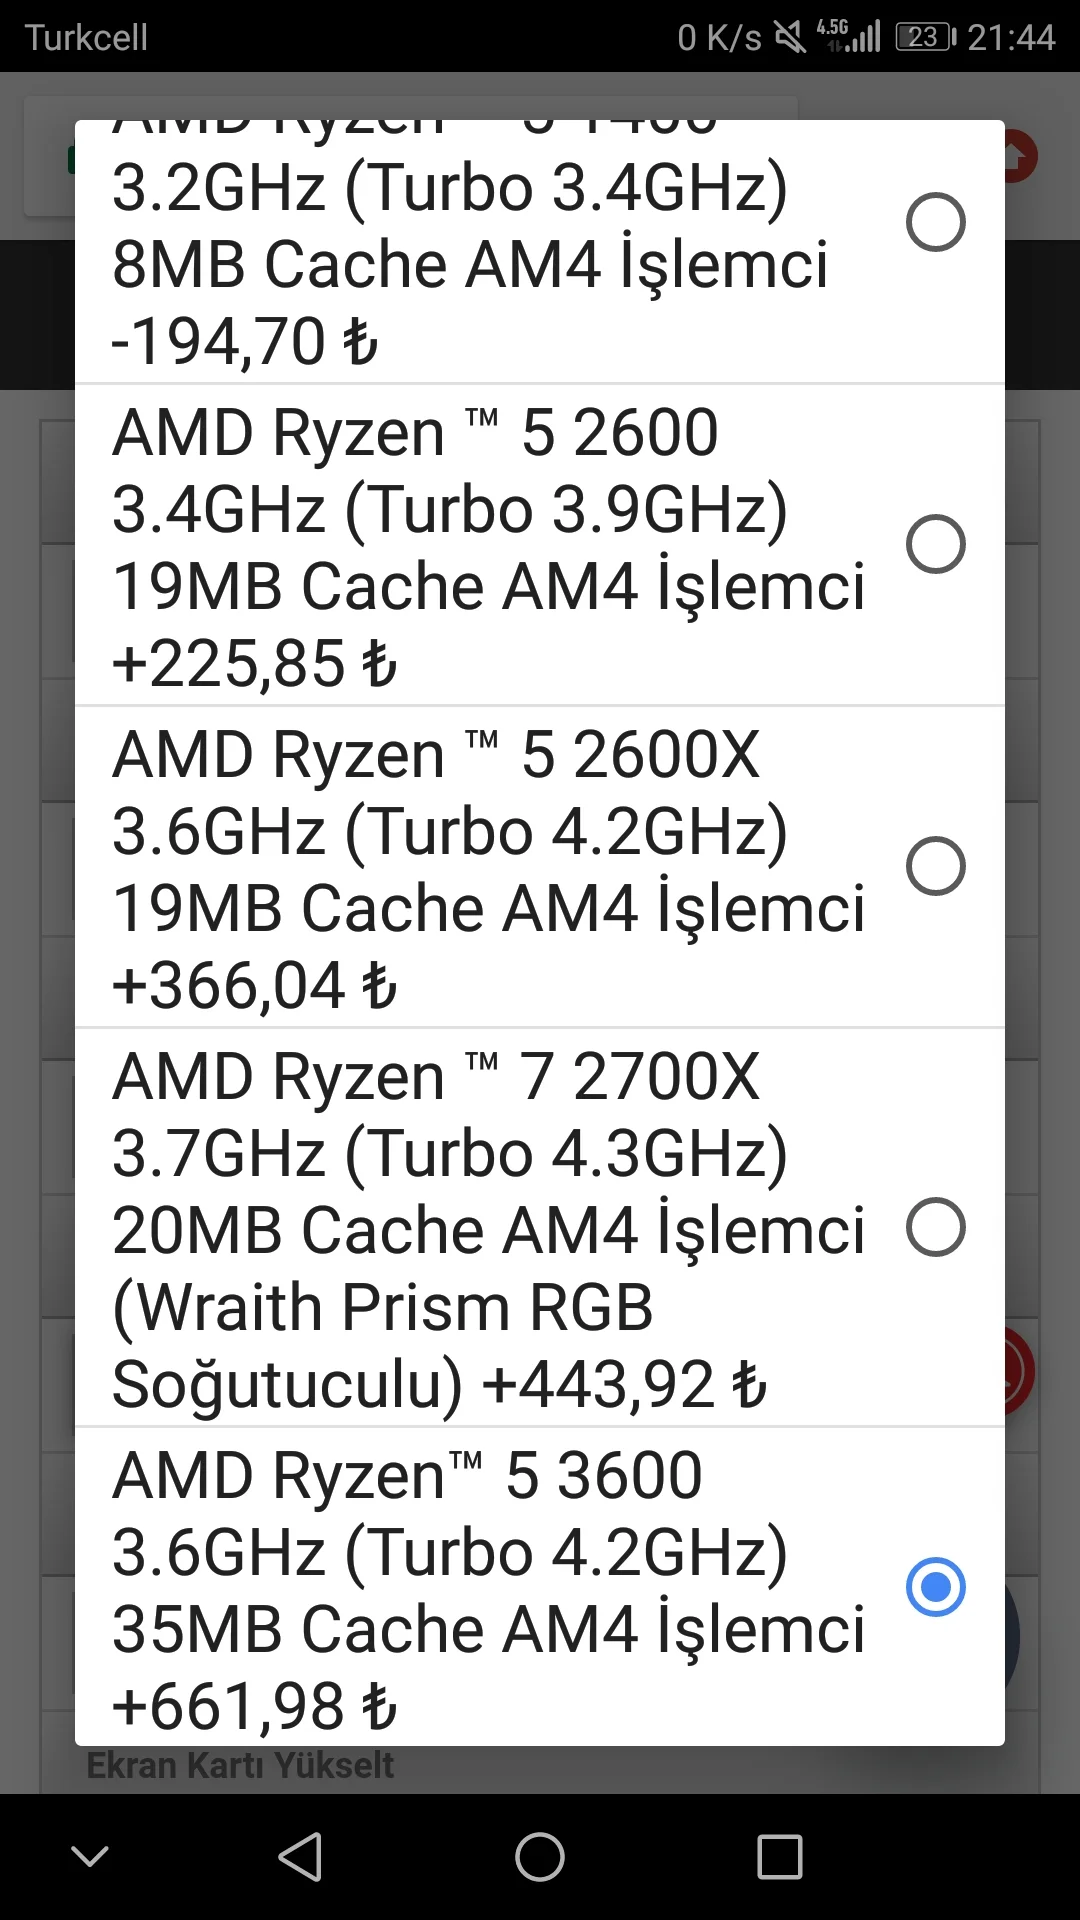Image resolution: width=1080 pixels, height=1920 pixels.
Task: Tap the Ekran Kartı Yükselt label
Action: point(240,1766)
